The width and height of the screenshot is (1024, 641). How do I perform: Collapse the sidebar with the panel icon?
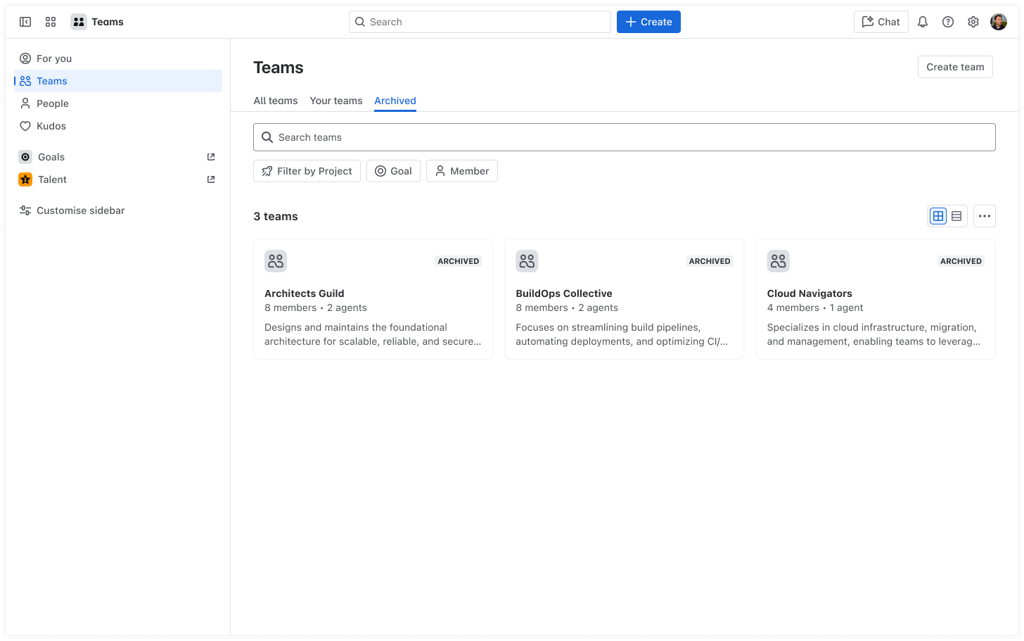[25, 21]
